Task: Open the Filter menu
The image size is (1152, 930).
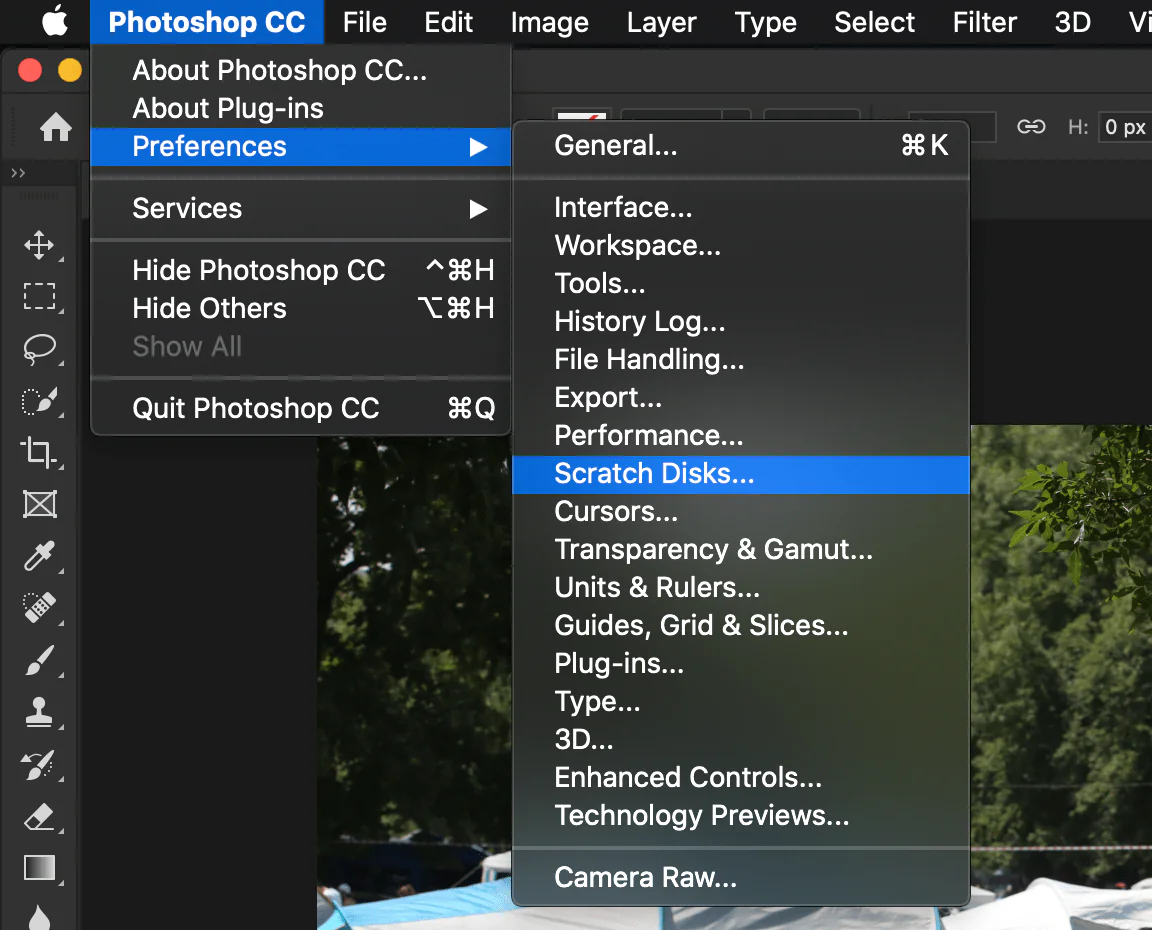Action: click(x=984, y=22)
